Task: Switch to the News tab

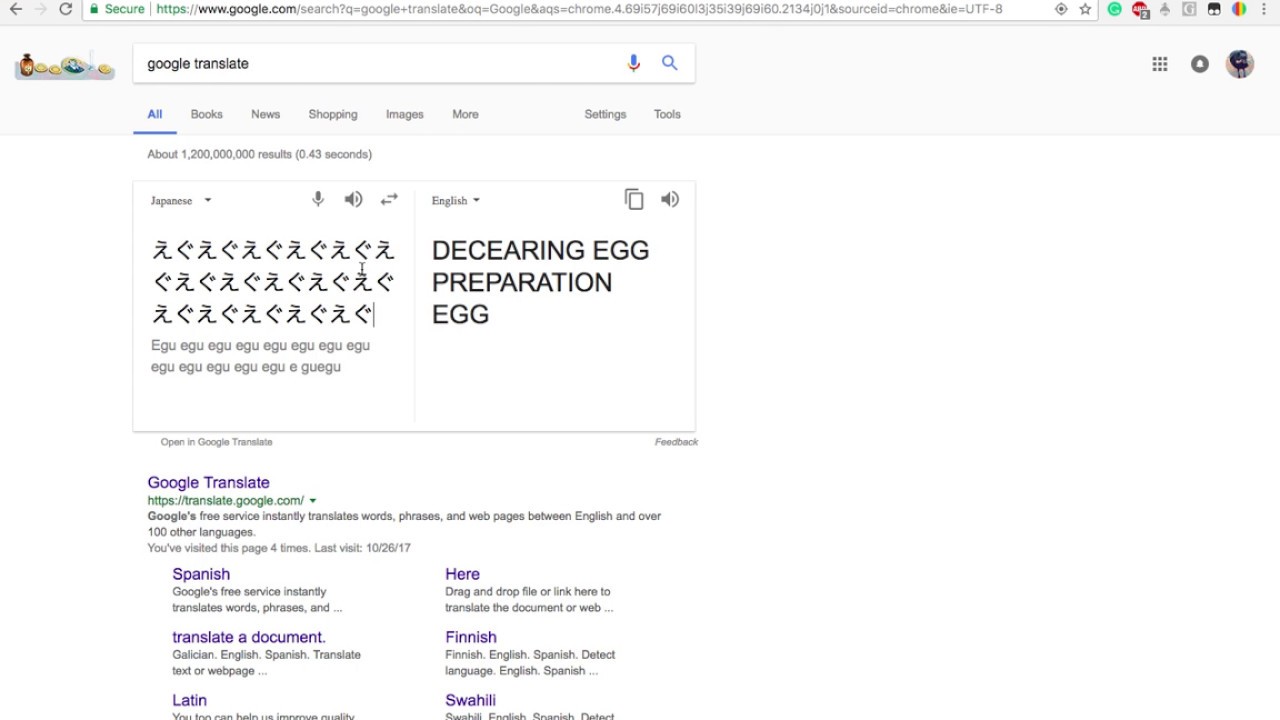Action: tap(265, 114)
